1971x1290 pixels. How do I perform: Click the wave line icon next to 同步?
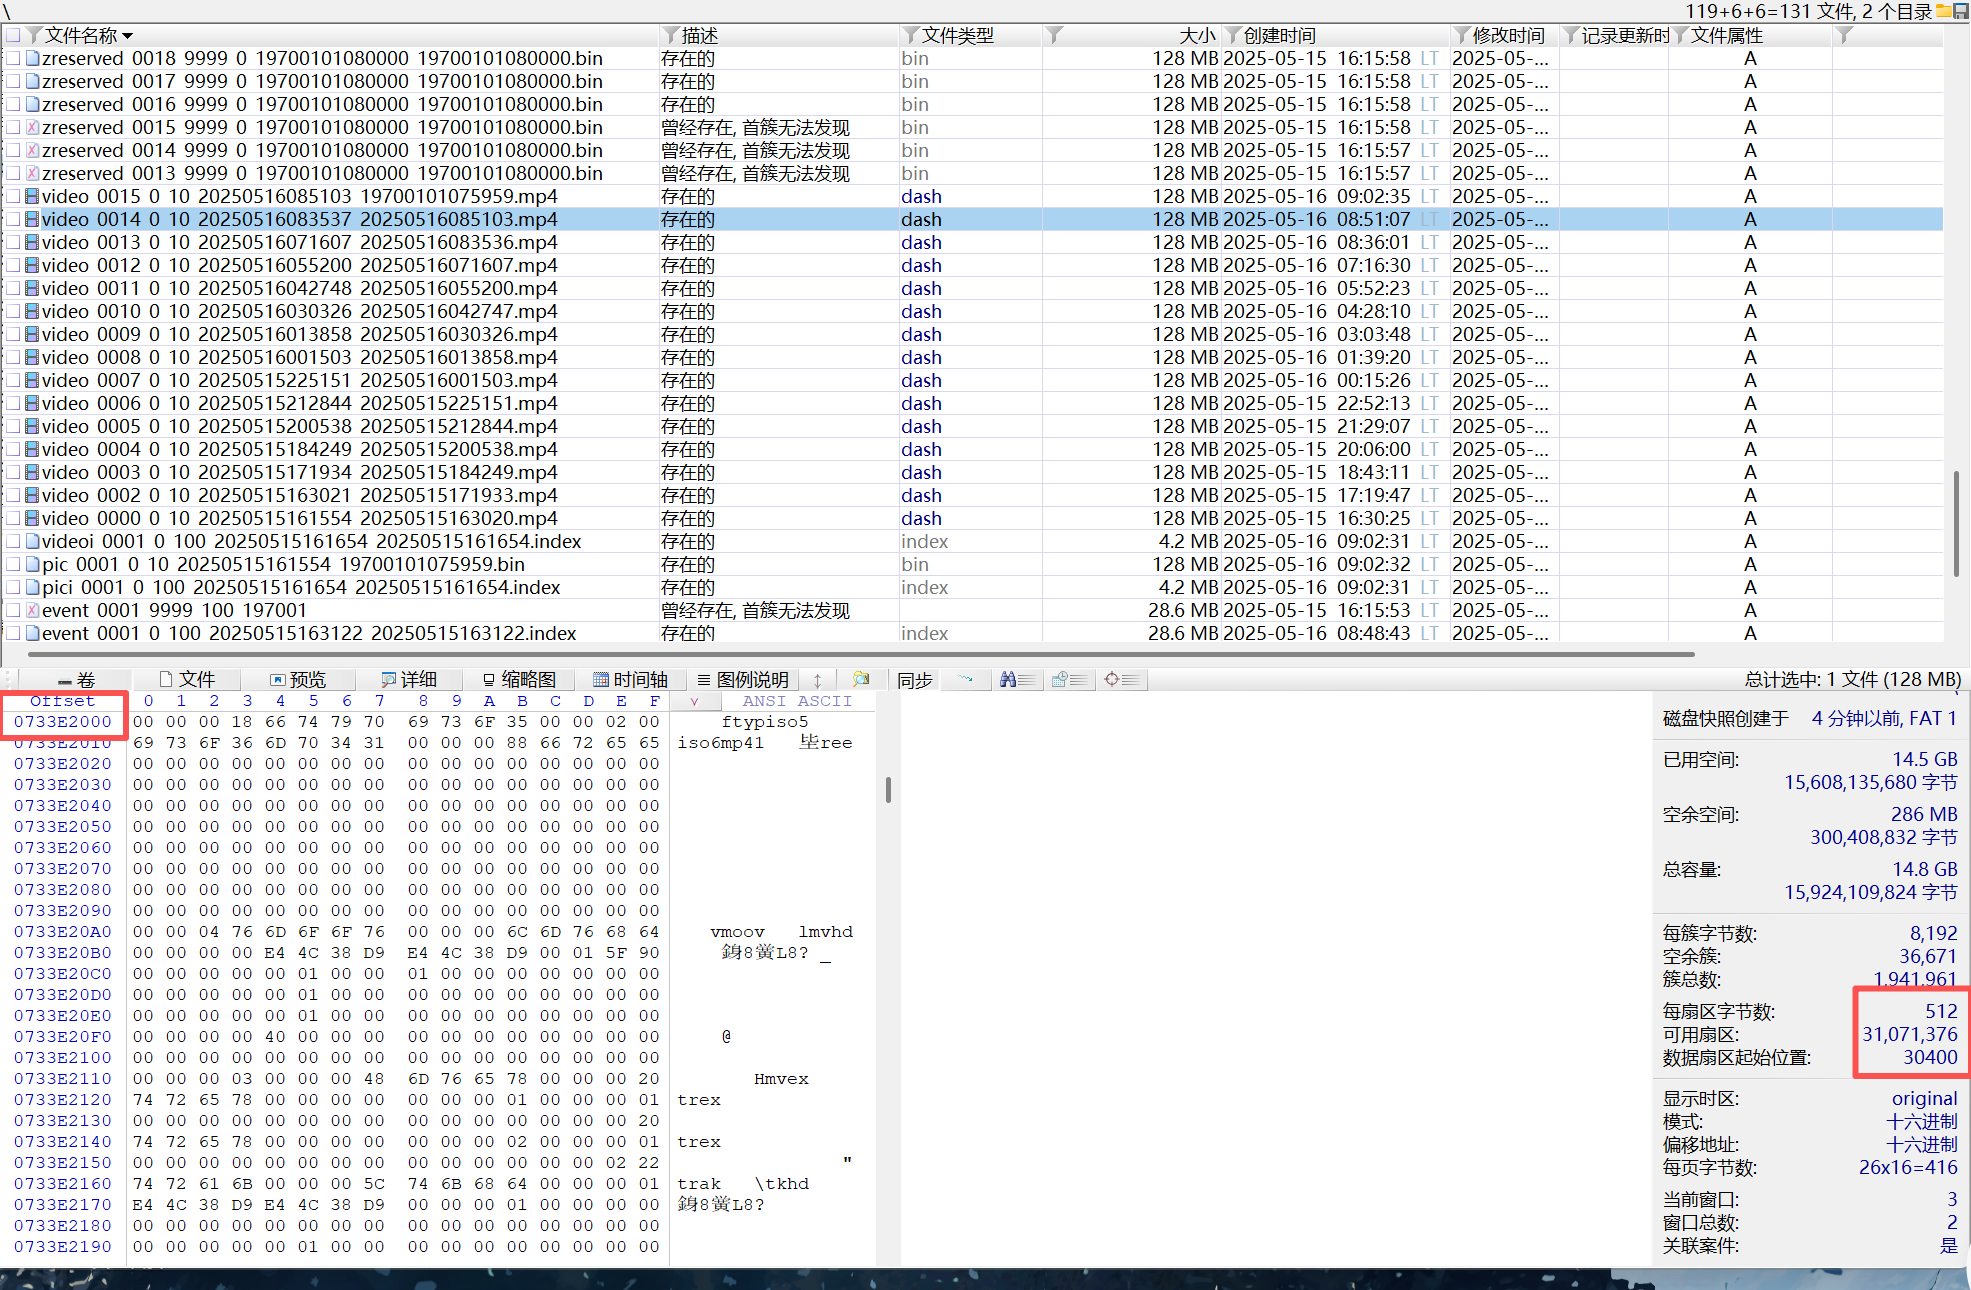[x=965, y=680]
